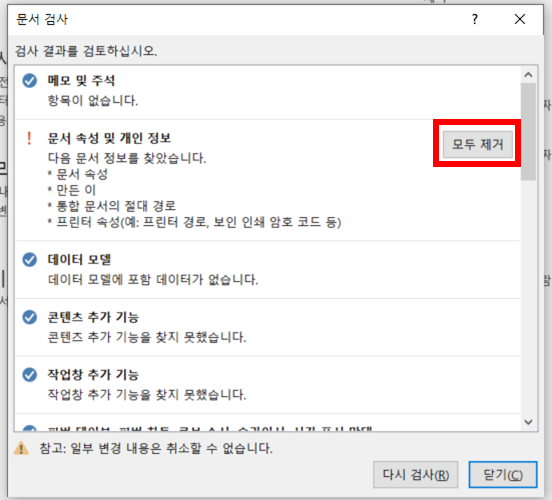Click the checkmark icon beside 콘텐츠 추가 기능
Image resolution: width=552 pixels, height=500 pixels.
[30, 317]
